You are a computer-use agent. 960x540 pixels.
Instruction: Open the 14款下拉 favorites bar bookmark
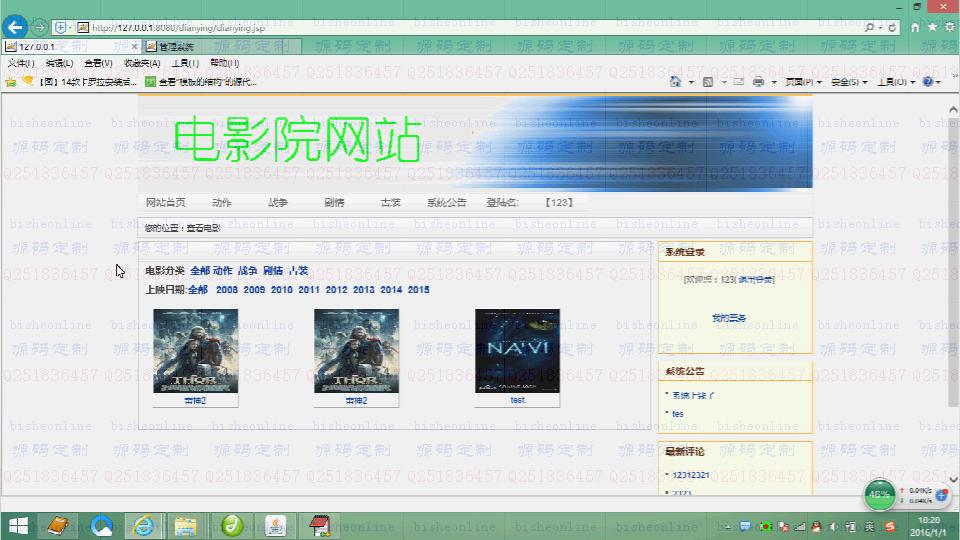80,81
